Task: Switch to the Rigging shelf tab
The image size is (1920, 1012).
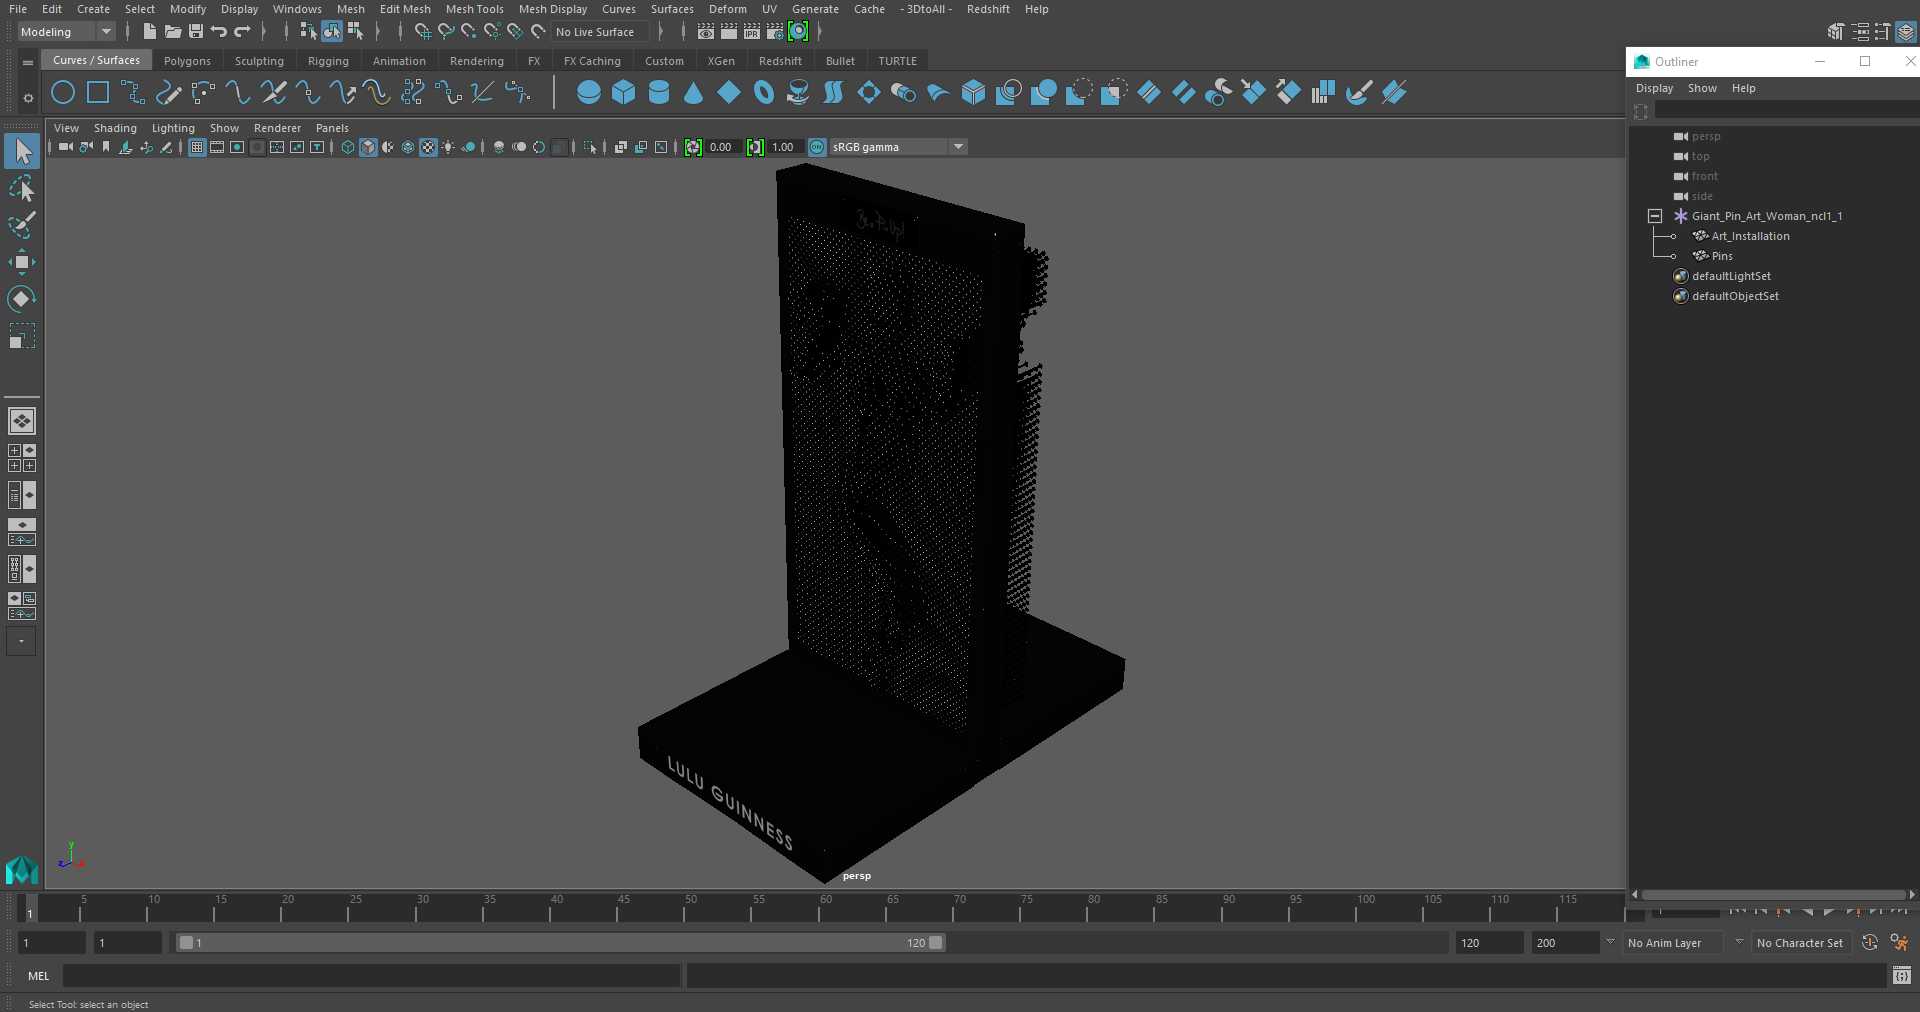Action: click(x=328, y=61)
